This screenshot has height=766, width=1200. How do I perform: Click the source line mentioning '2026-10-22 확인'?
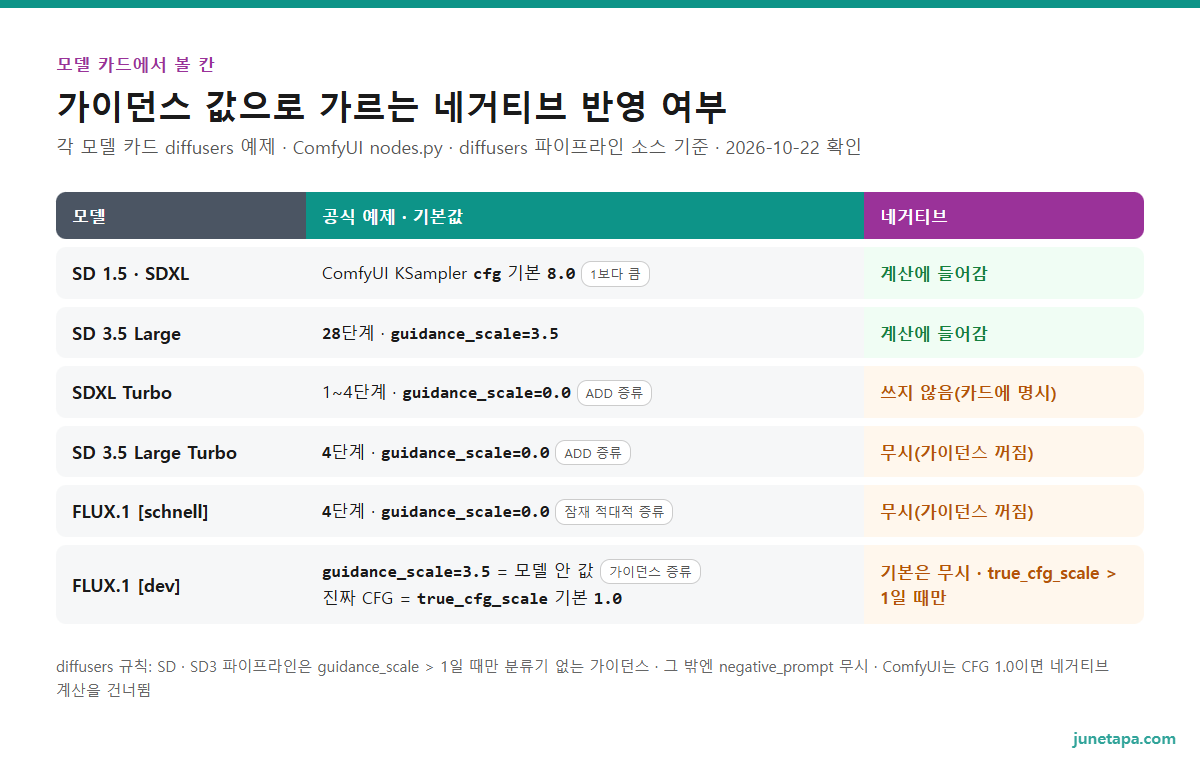(x=459, y=148)
